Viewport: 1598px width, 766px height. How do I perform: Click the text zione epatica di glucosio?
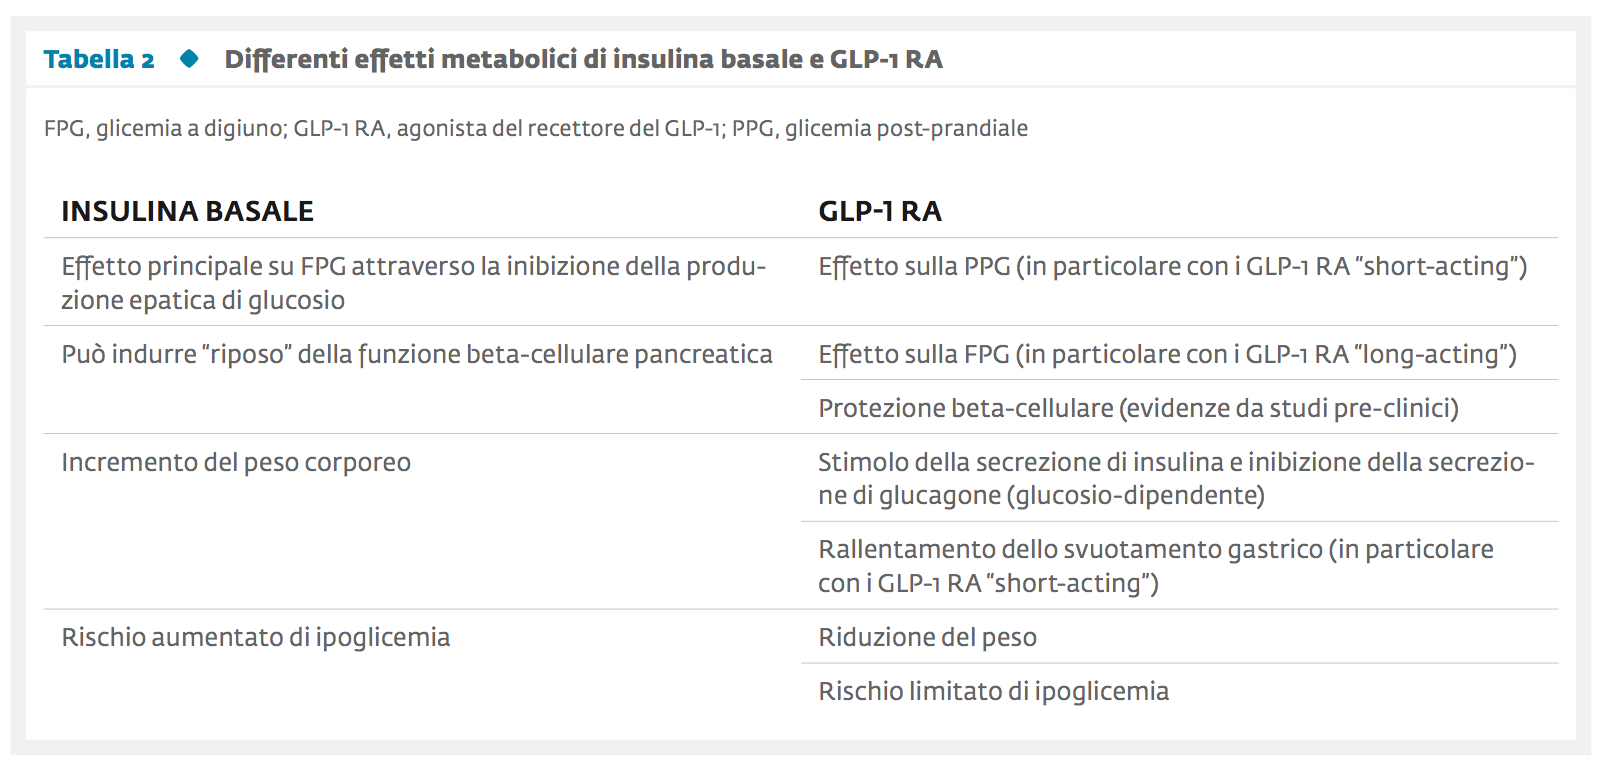[203, 301]
